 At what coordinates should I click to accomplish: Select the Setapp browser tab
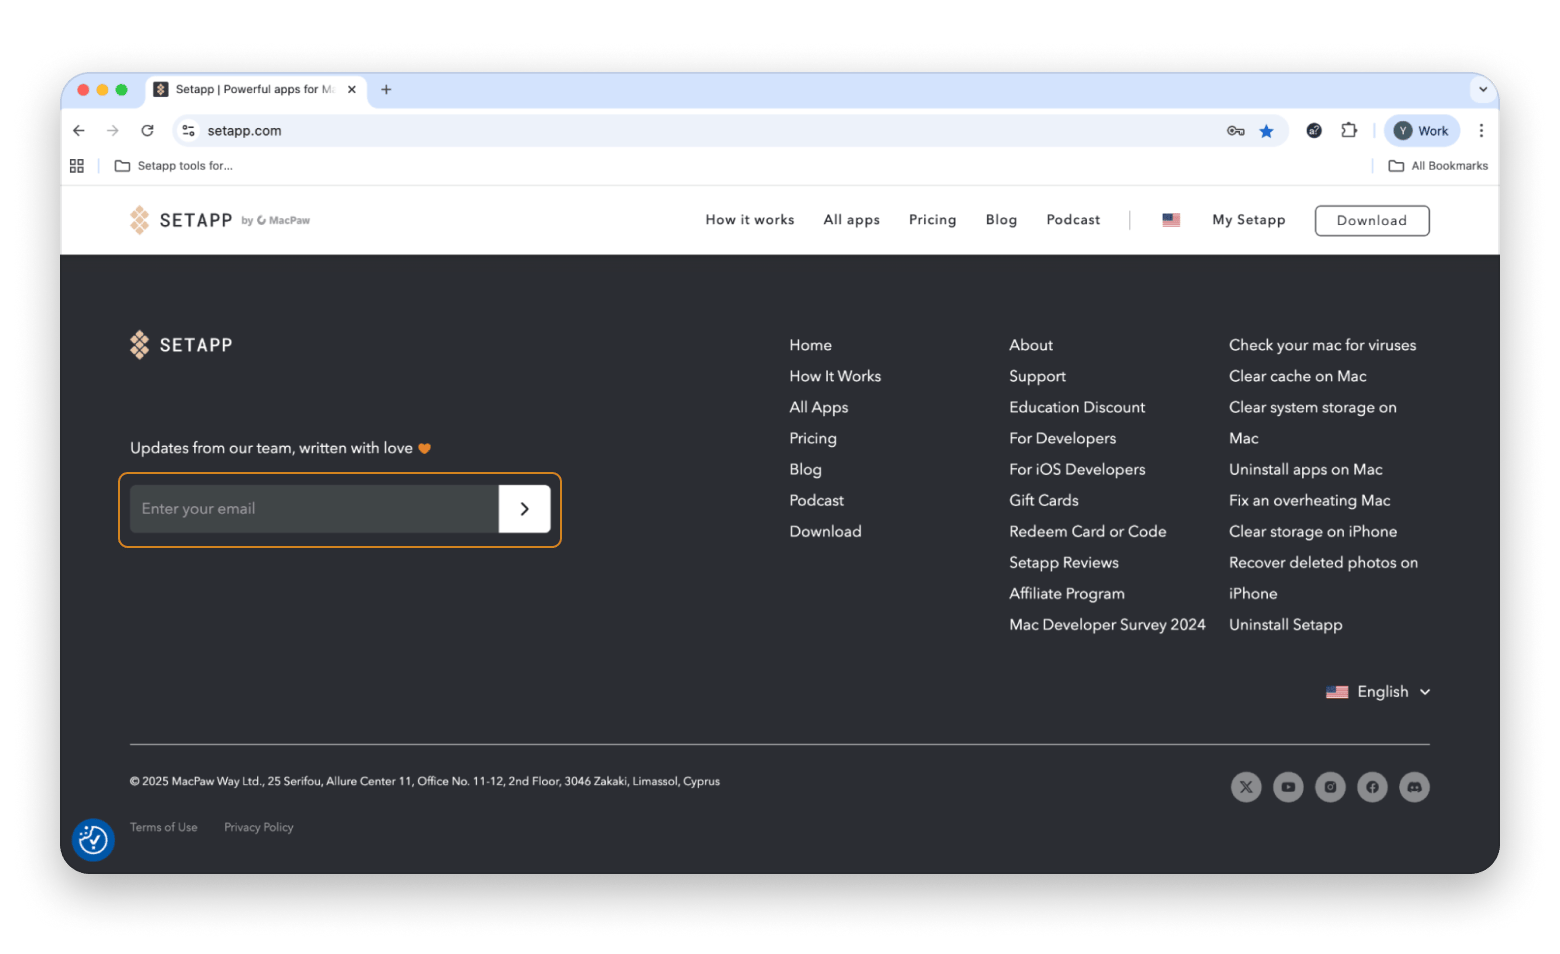[256, 89]
